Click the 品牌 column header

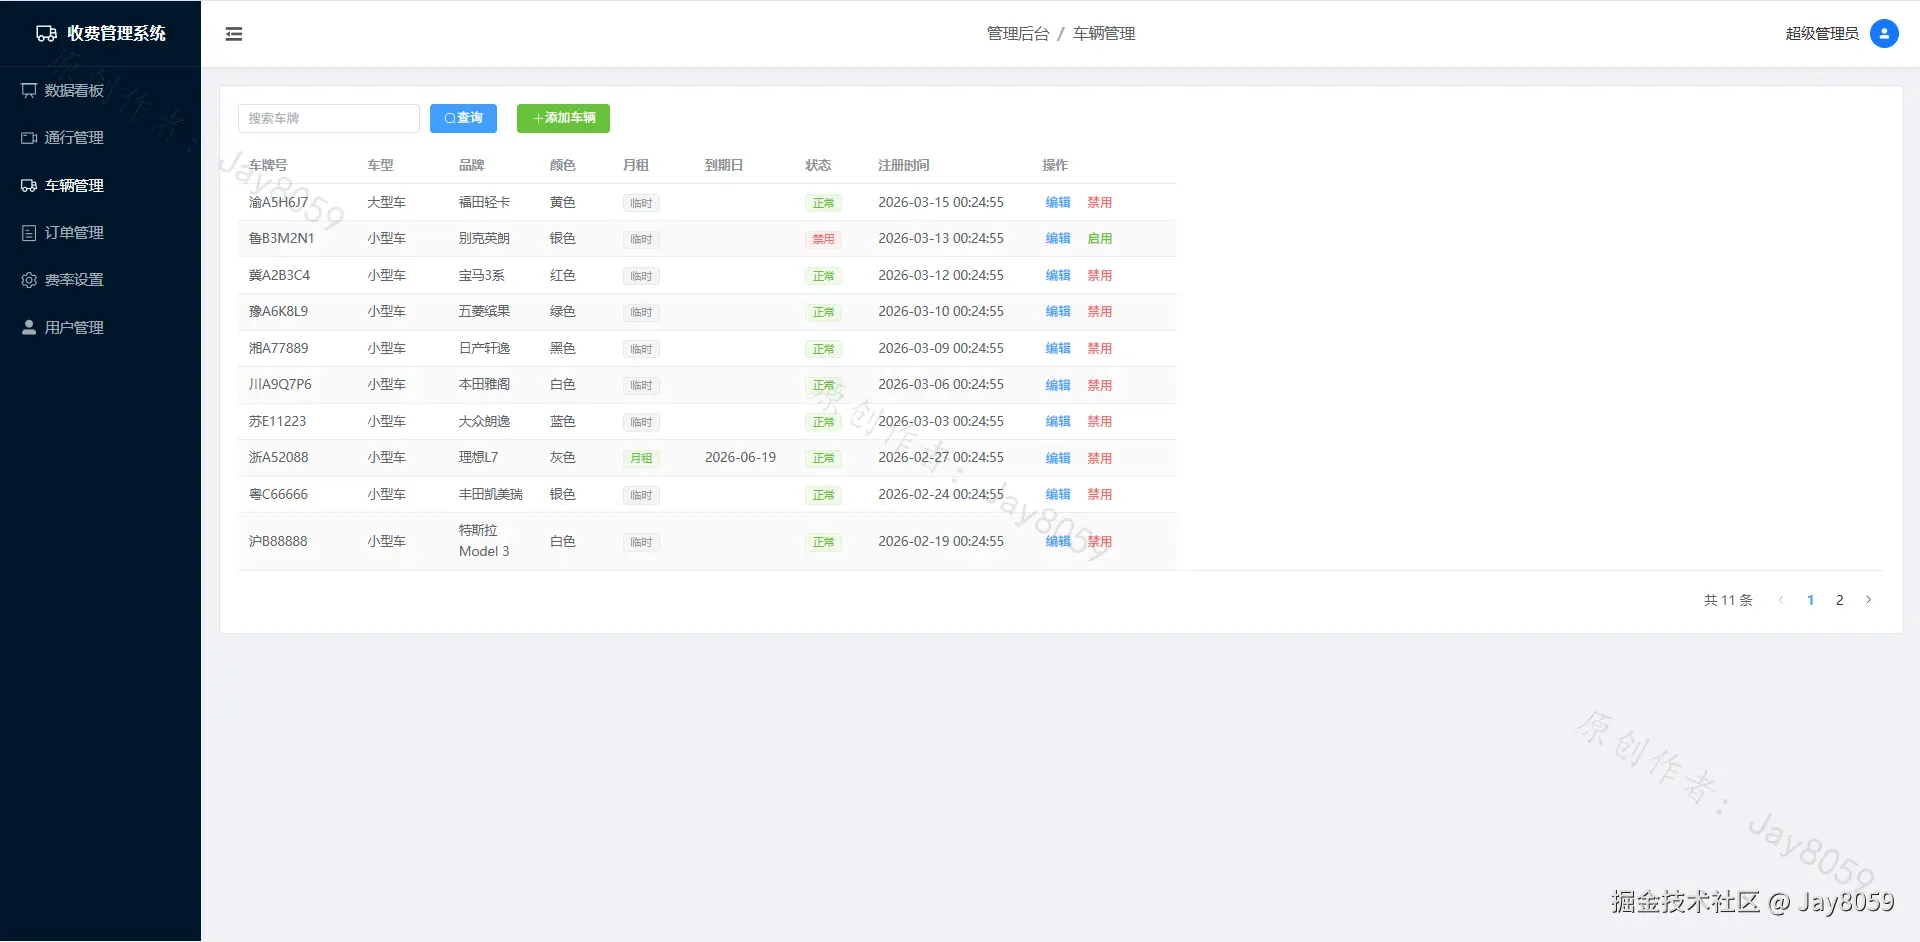pyautogui.click(x=472, y=165)
